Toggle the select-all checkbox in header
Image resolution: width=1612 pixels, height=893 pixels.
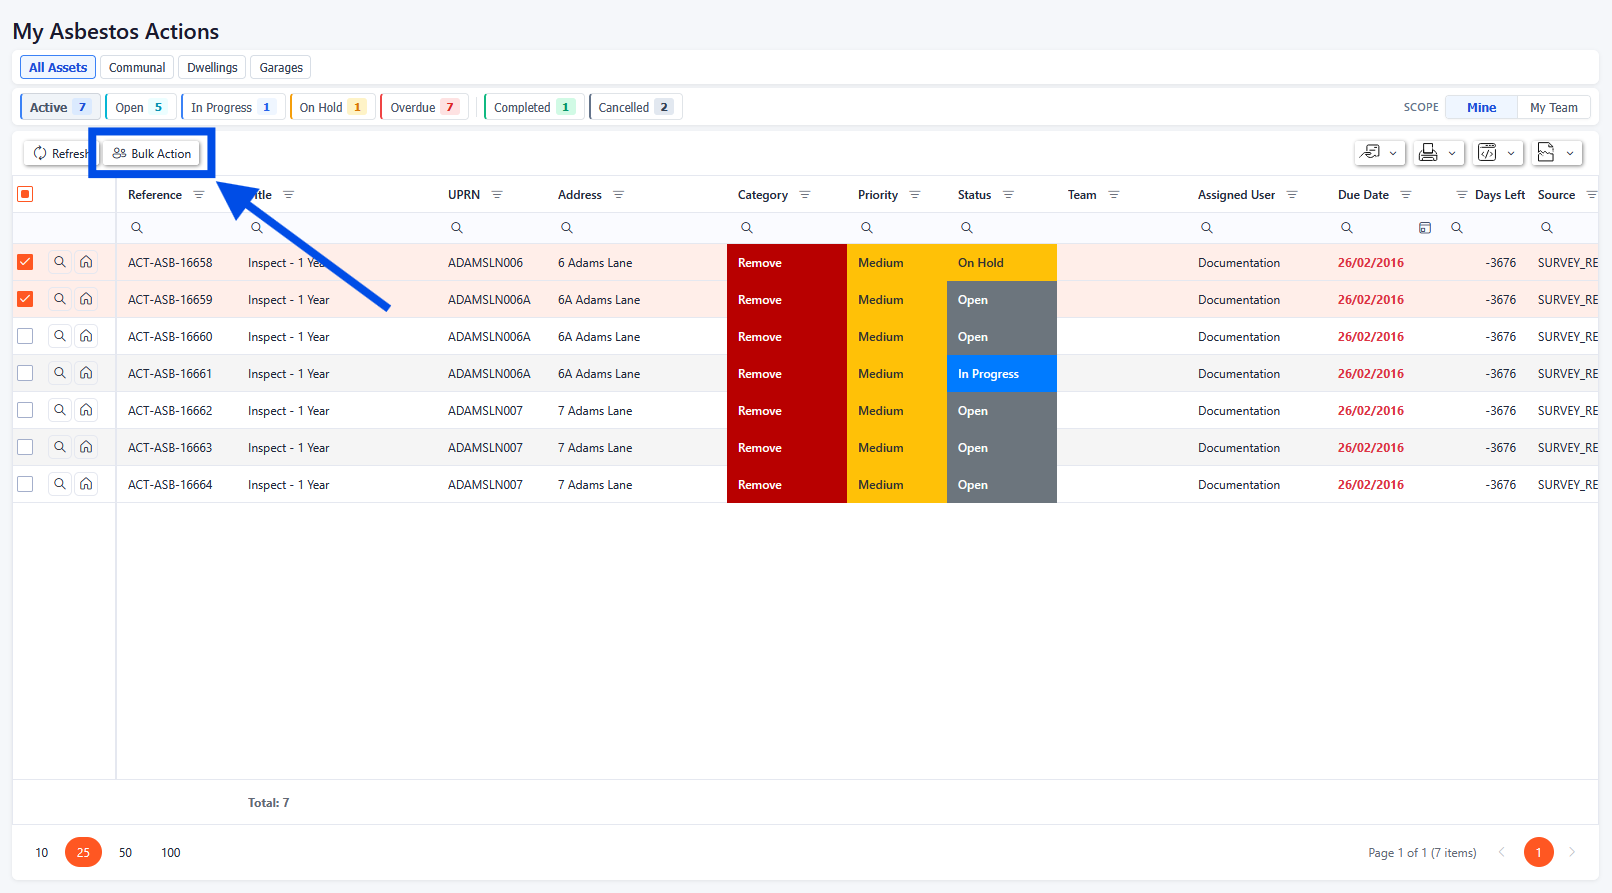[x=25, y=194]
